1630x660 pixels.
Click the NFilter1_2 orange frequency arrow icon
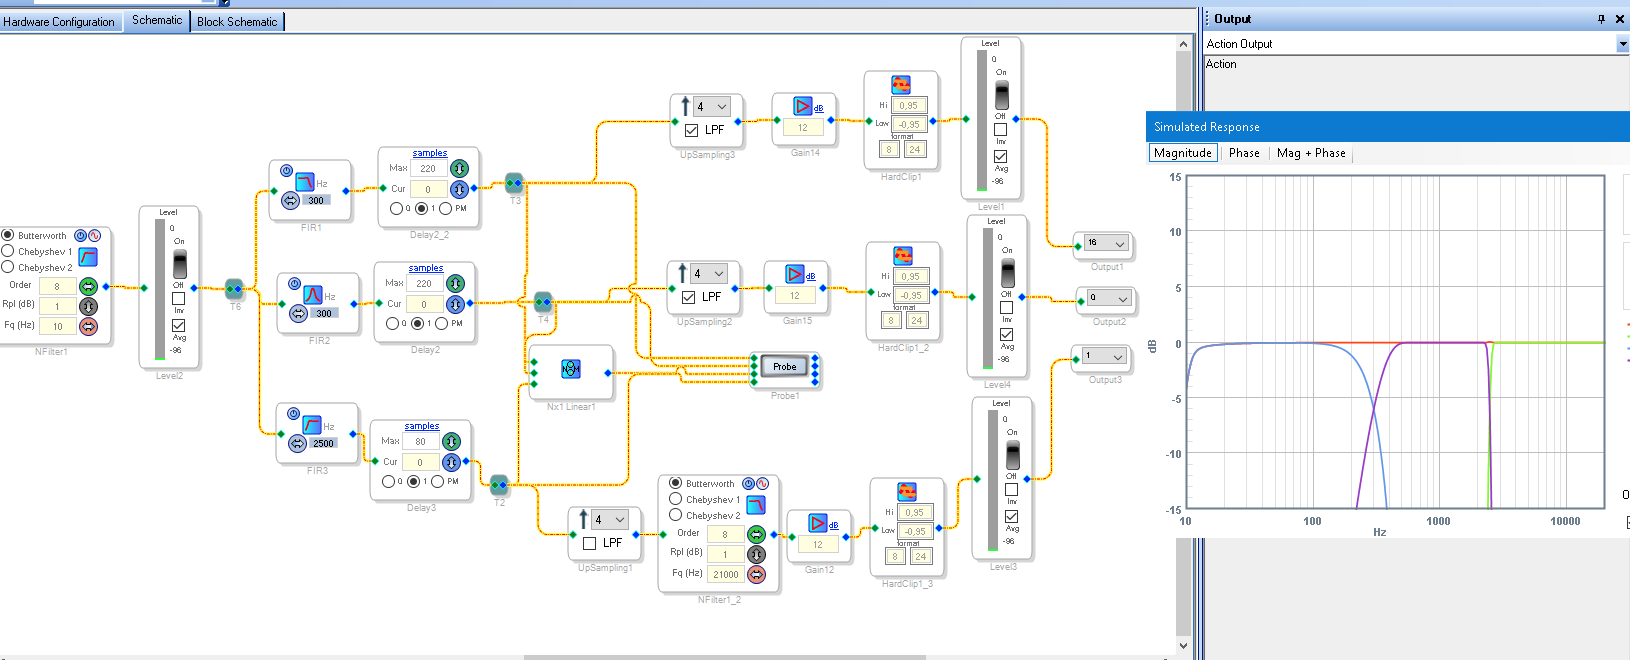click(756, 574)
